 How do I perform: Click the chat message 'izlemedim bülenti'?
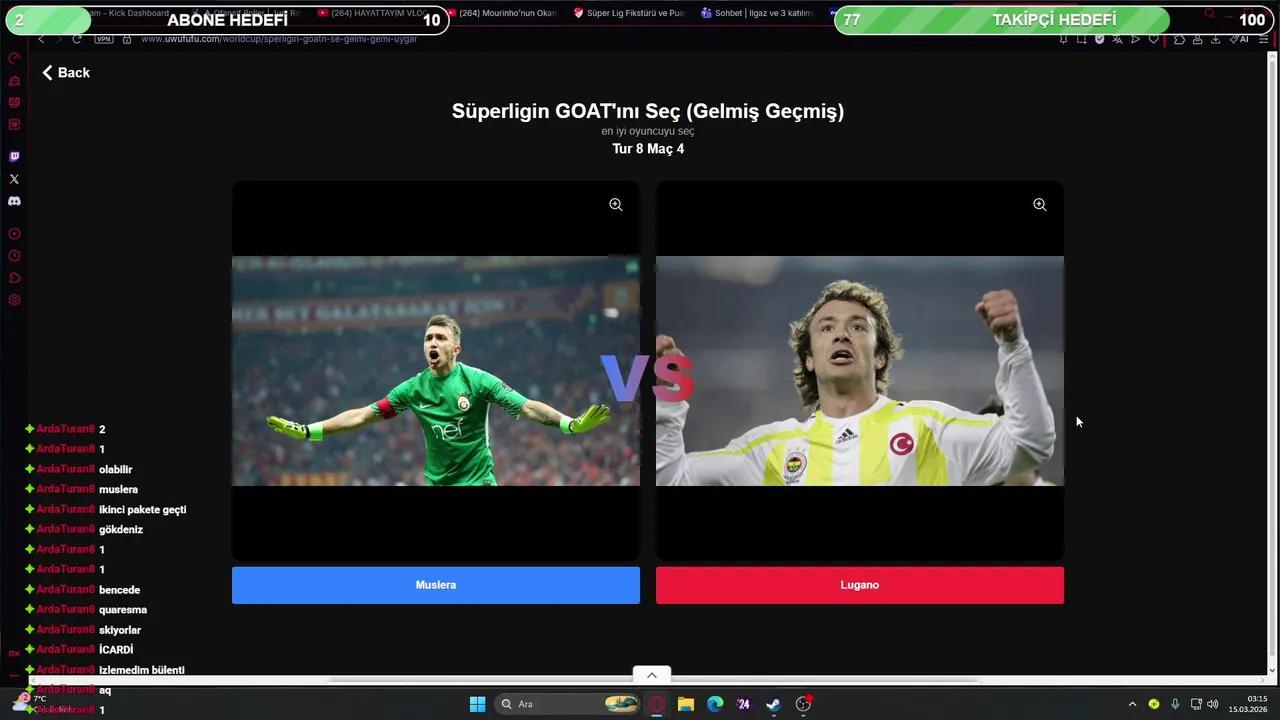[142, 670]
